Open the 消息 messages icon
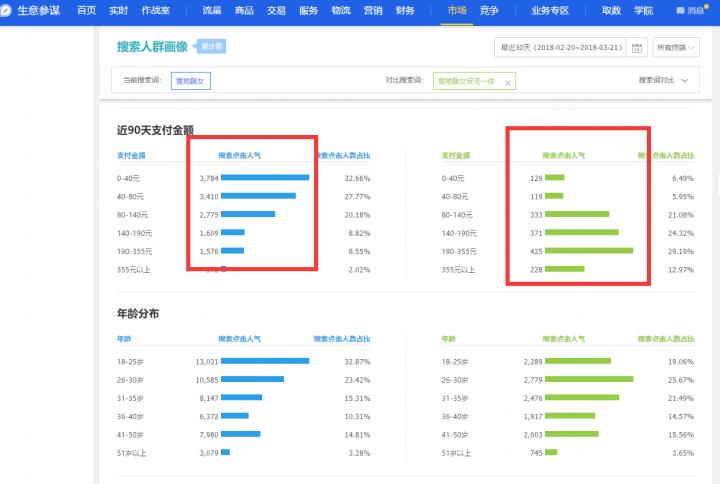The height and width of the screenshot is (484, 720). 680,10
